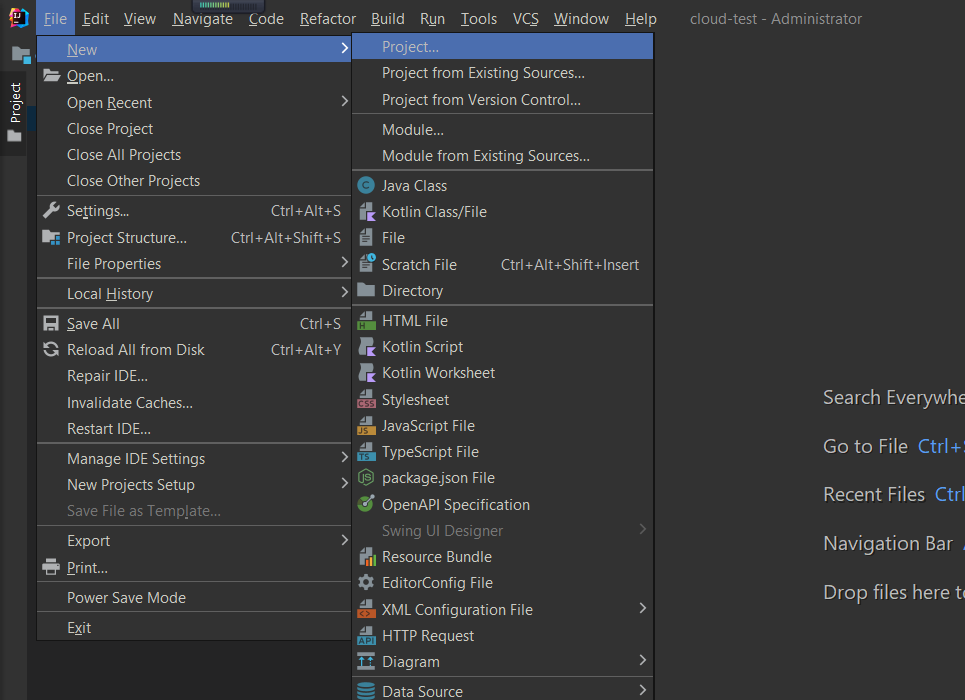Open the Refactor menu
Screen dimensions: 965x700
pyautogui.click(x=327, y=18)
